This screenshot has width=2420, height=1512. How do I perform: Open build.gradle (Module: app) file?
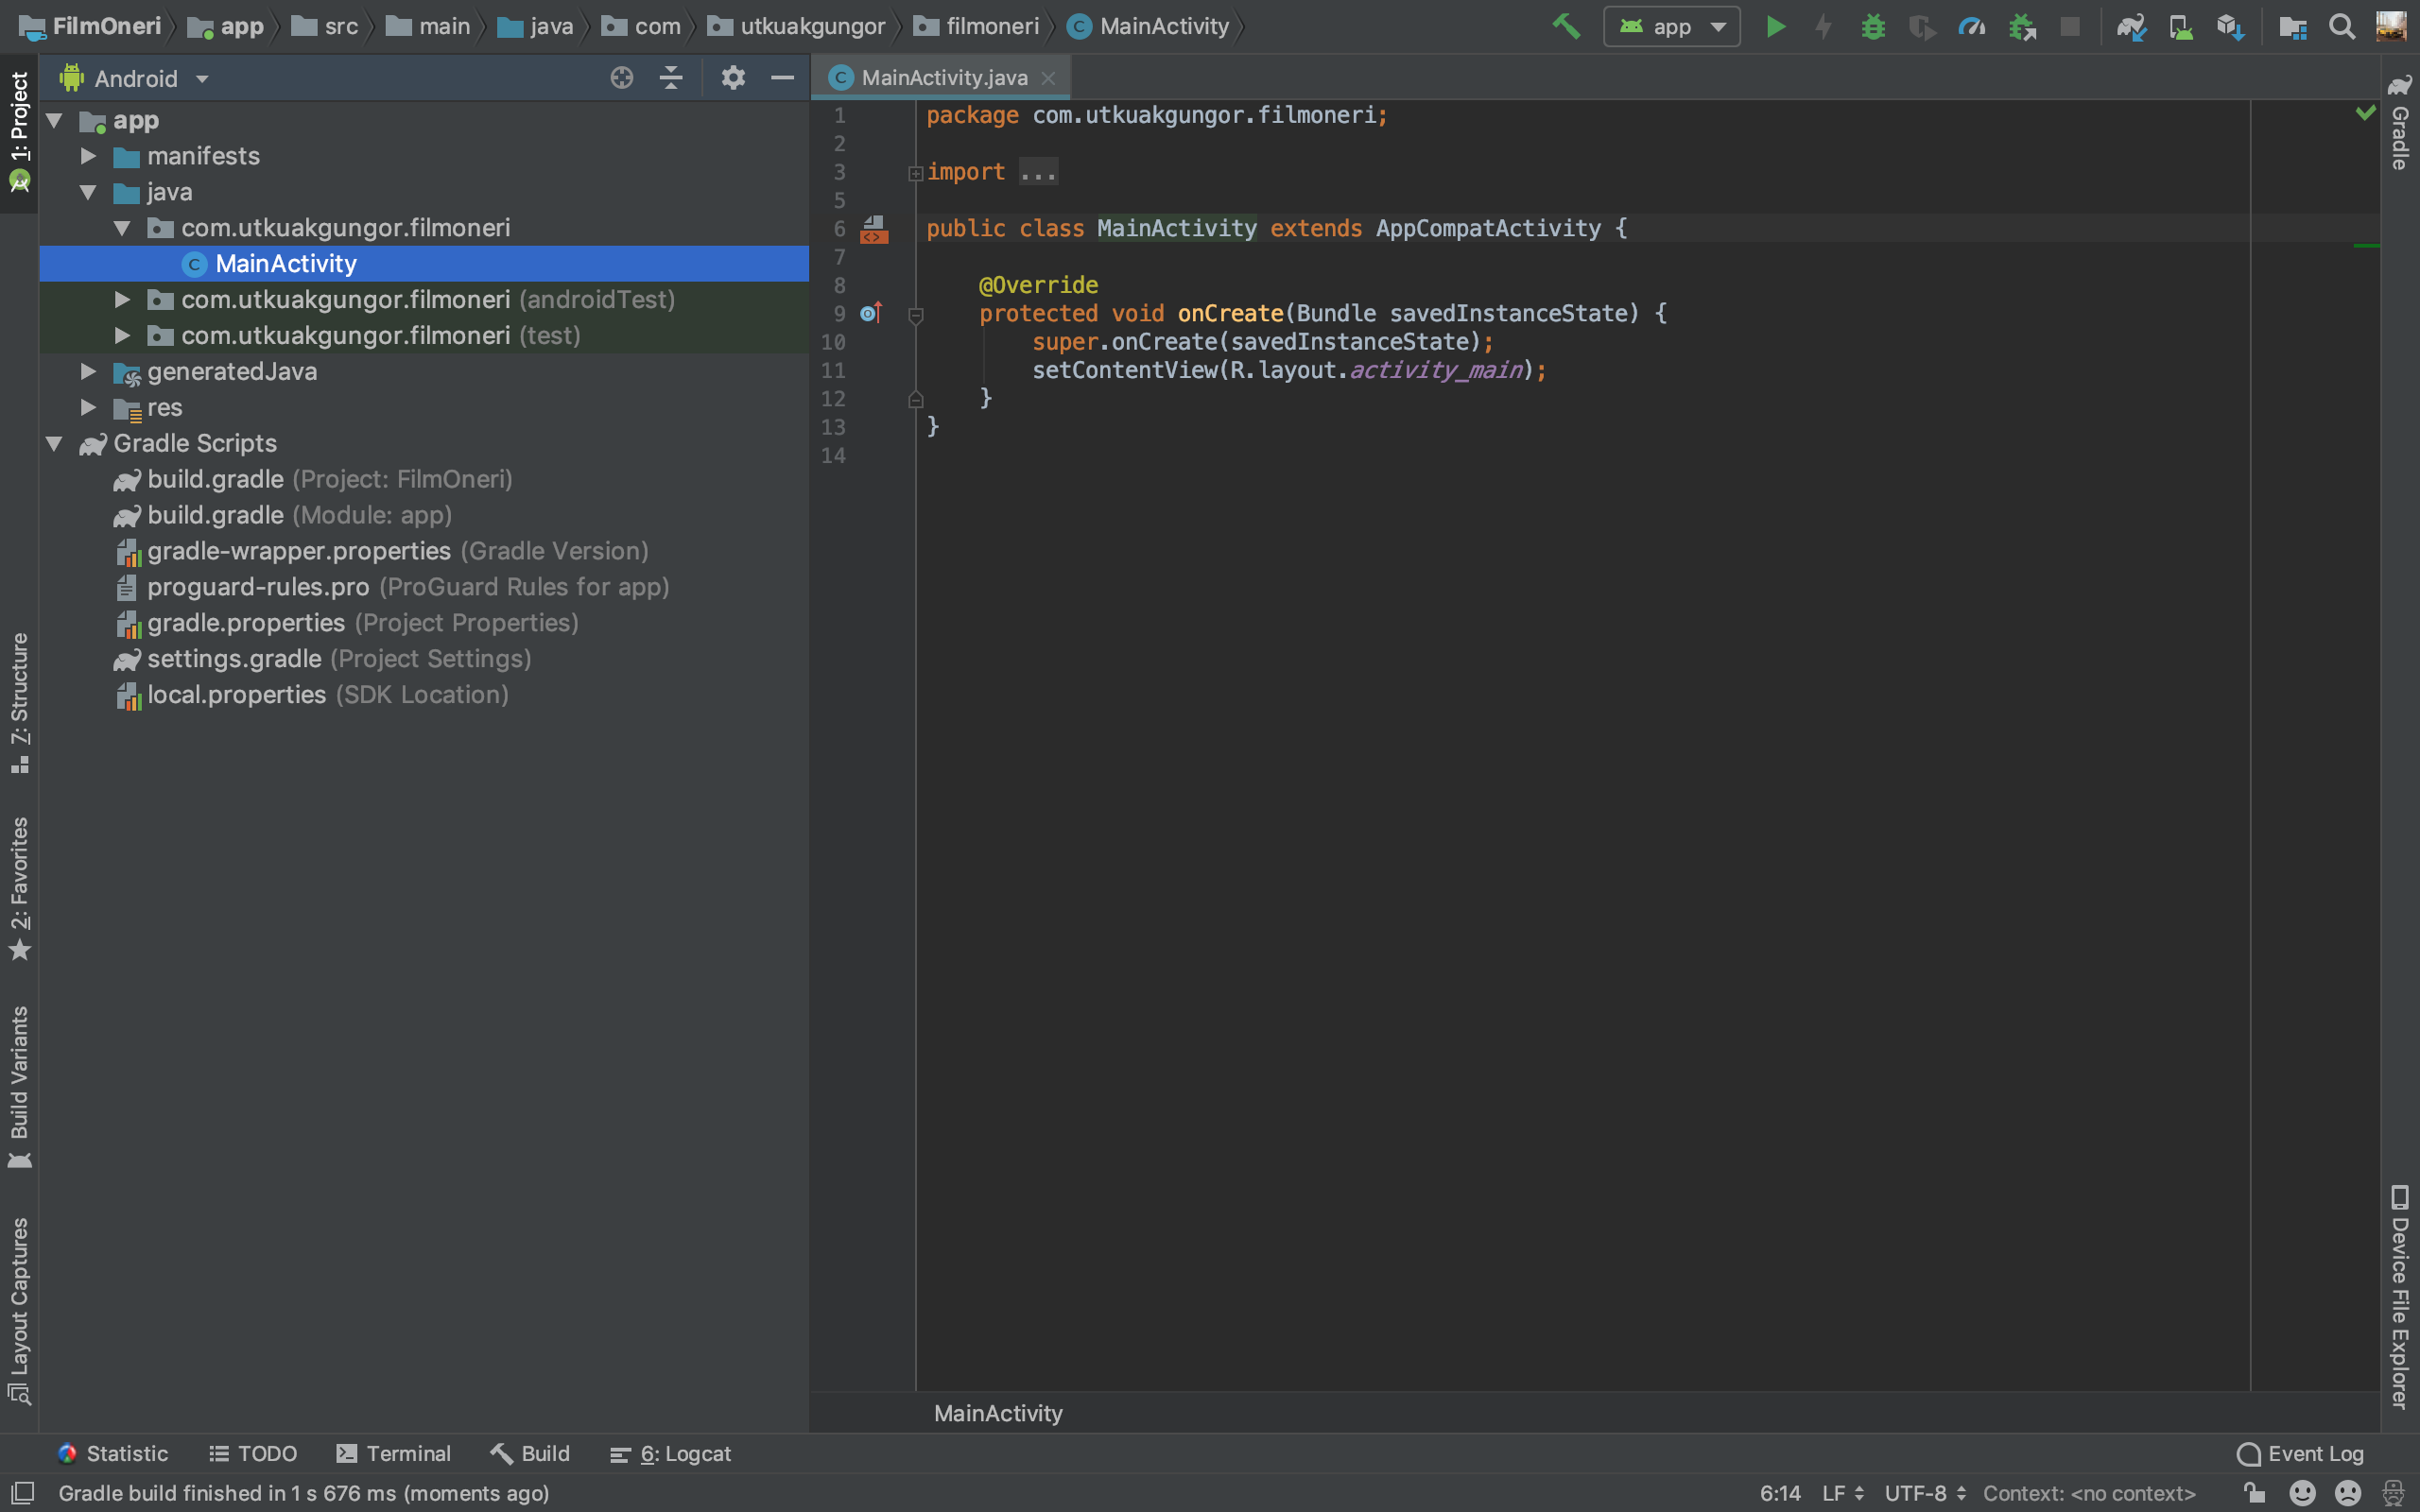coord(215,515)
